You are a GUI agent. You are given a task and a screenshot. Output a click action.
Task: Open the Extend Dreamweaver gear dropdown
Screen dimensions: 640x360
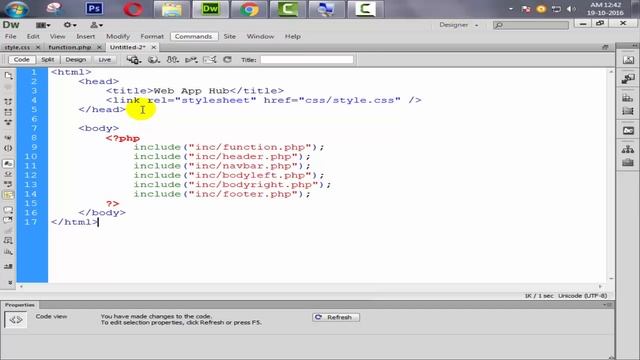[x=70, y=25]
